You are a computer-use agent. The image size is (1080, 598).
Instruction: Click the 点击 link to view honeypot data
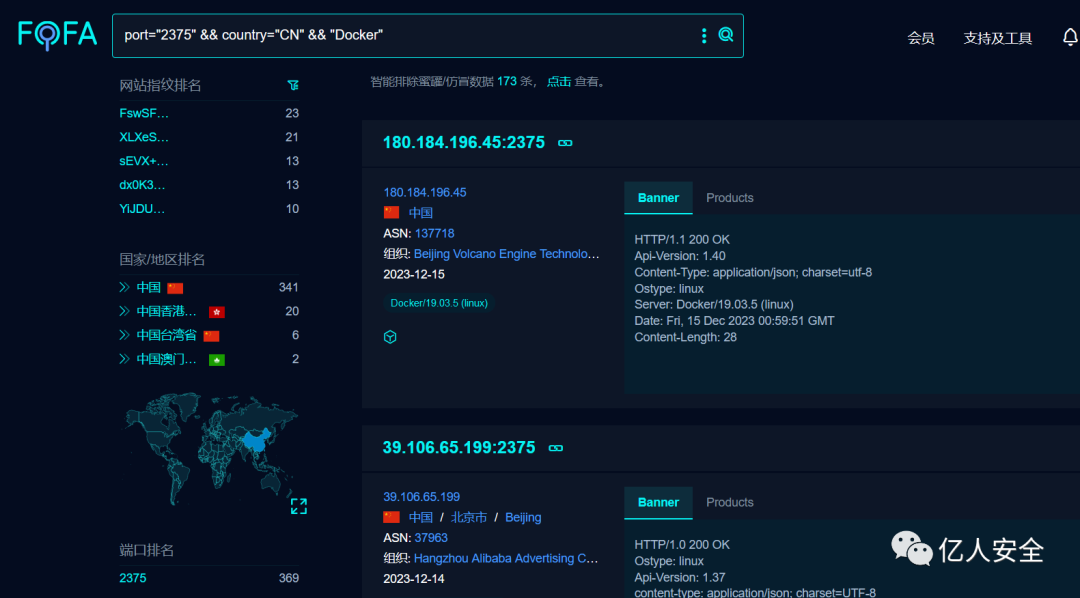559,81
